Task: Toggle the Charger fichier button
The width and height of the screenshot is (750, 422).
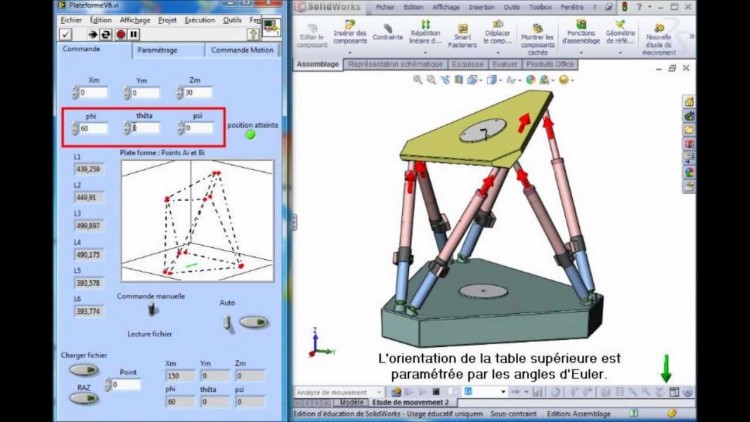Action: point(84,370)
